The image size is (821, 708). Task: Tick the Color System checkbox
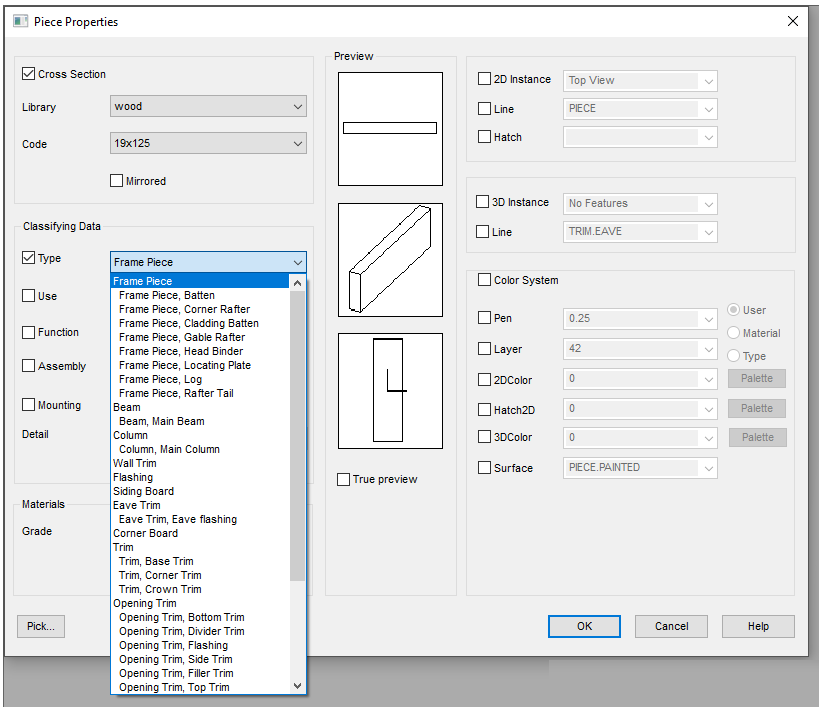coord(485,281)
